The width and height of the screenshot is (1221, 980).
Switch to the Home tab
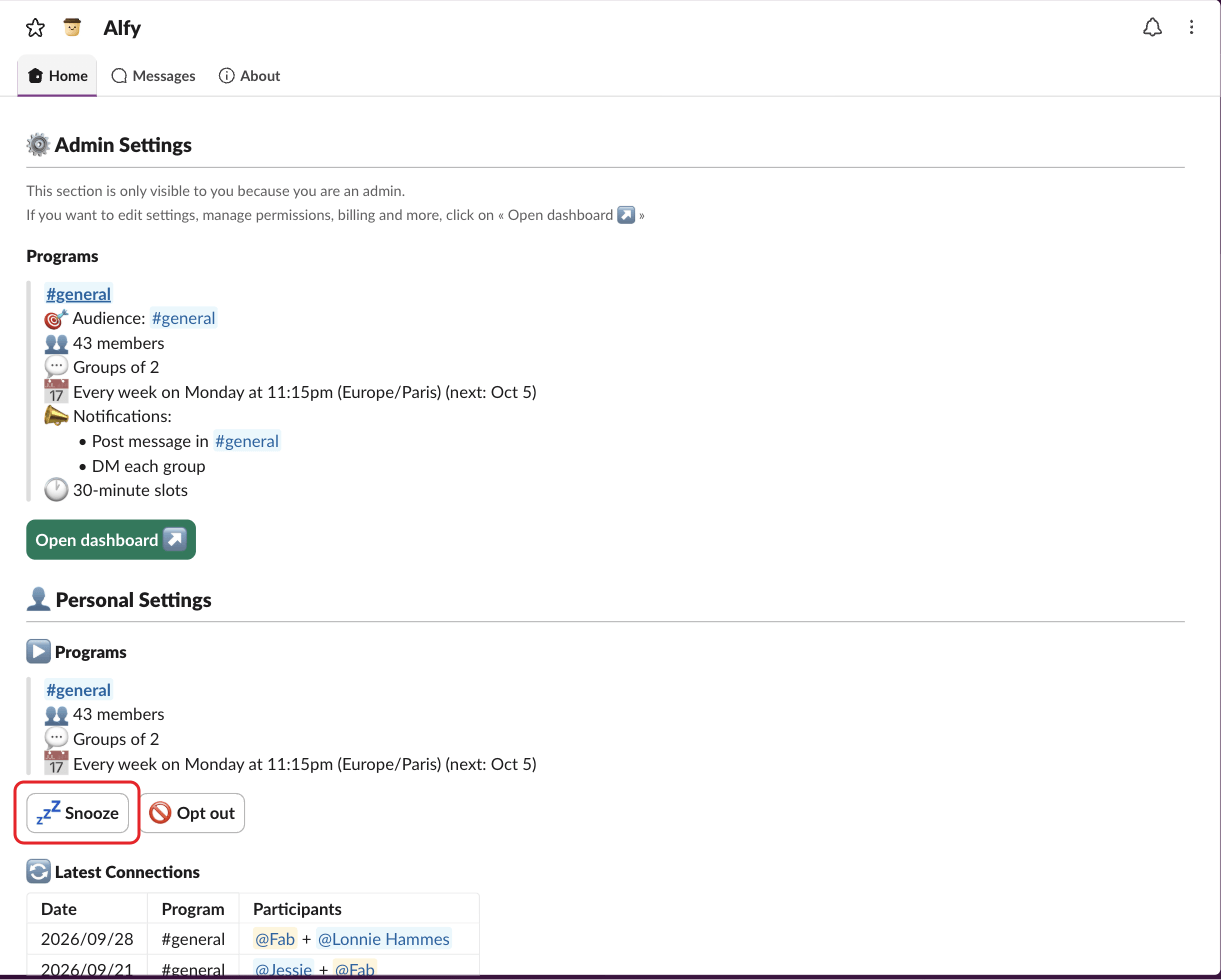[x=58, y=76]
